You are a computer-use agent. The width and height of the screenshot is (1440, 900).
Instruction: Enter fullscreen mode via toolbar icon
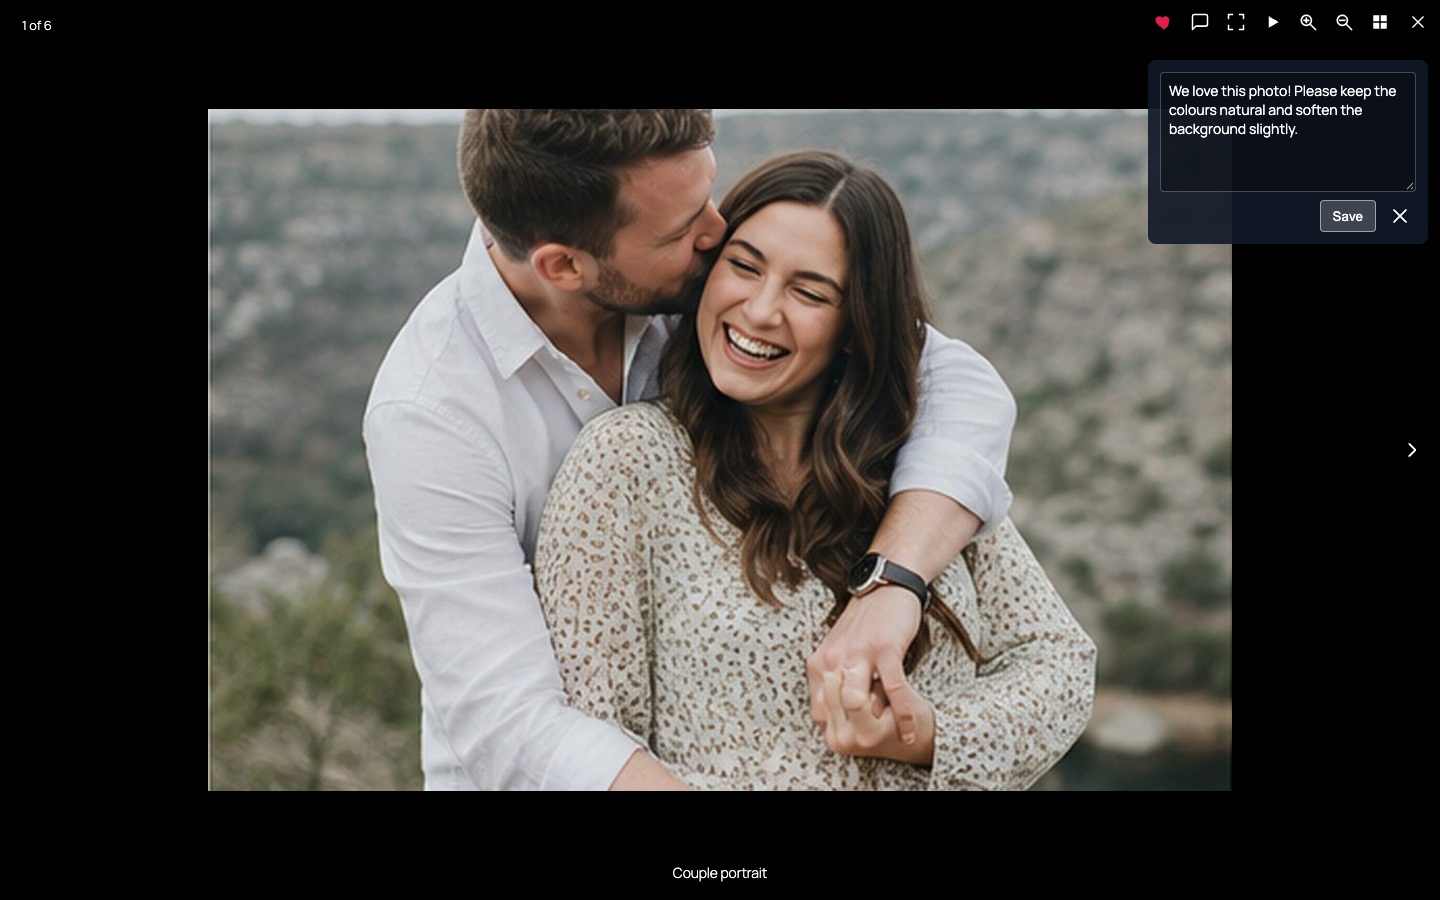(1236, 22)
